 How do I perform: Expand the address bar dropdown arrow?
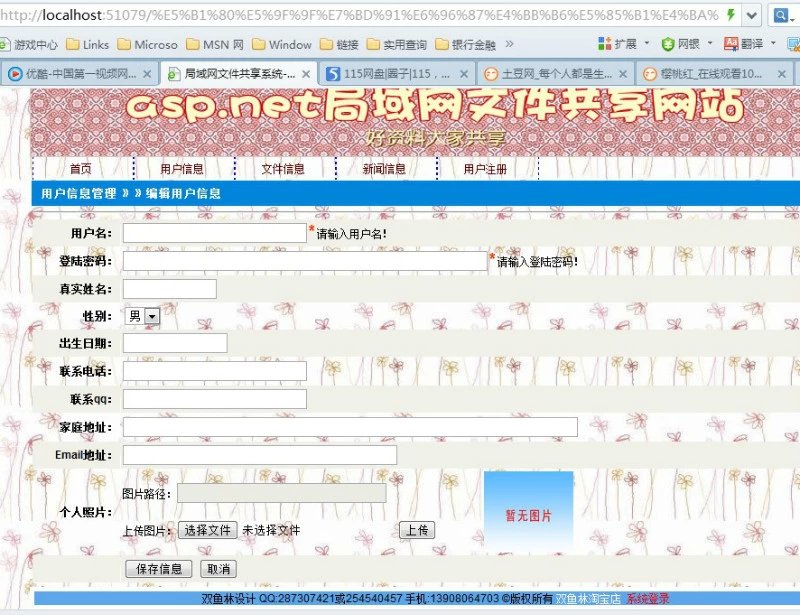click(x=749, y=15)
